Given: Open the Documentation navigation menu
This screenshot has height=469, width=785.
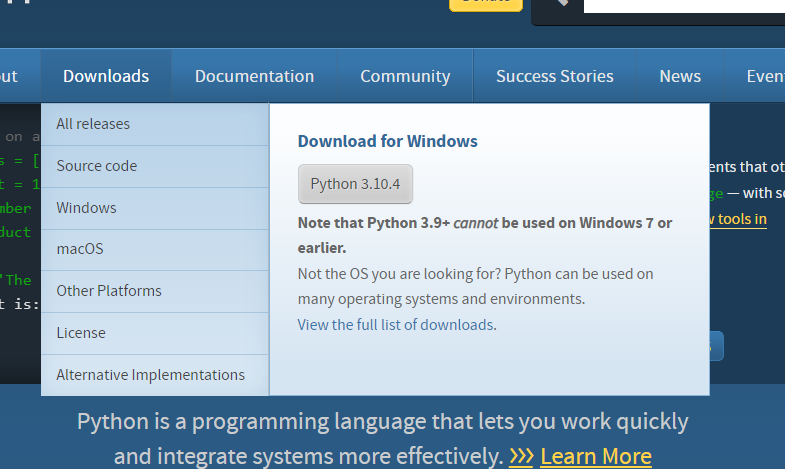Looking at the screenshot, I should 254,76.
